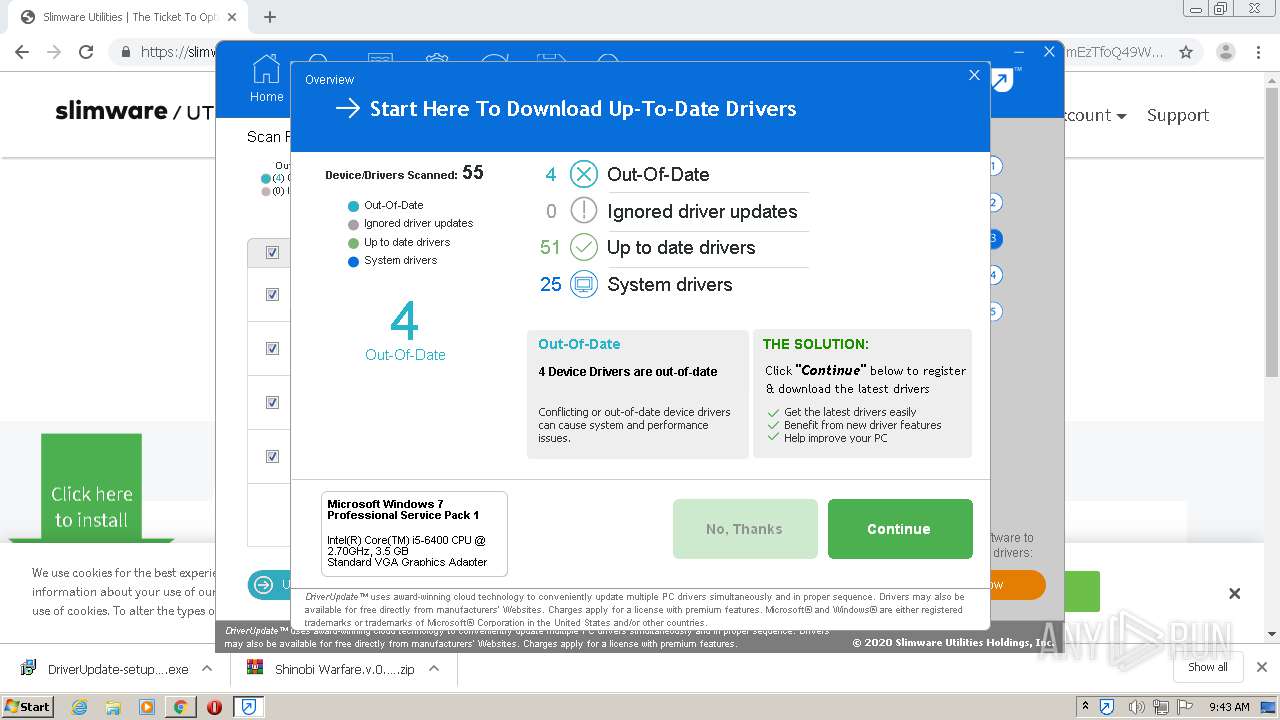Close the Overview dialog
The height and width of the screenshot is (720, 1280).
coord(974,75)
